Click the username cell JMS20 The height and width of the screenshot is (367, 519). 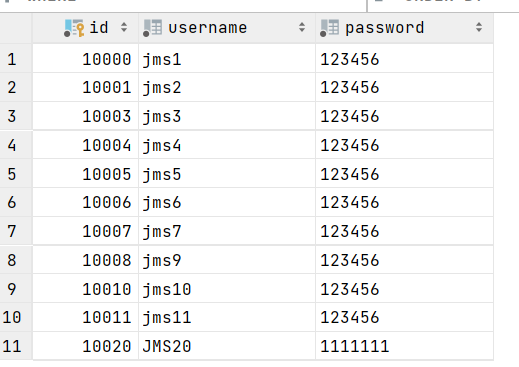pyautogui.click(x=227, y=346)
